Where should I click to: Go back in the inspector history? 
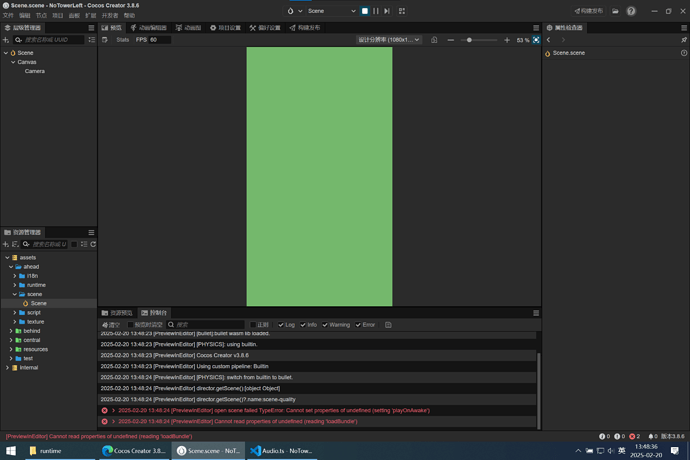point(549,40)
